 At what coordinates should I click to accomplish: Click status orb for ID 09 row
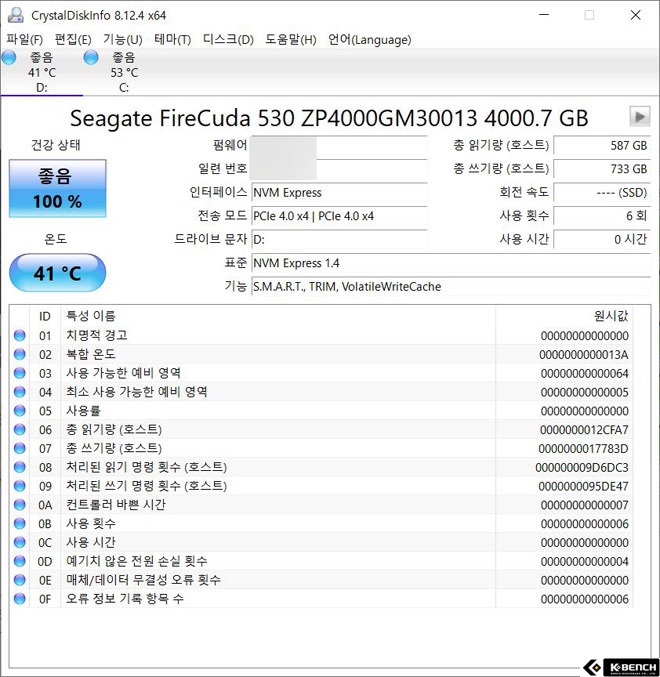tap(19, 486)
